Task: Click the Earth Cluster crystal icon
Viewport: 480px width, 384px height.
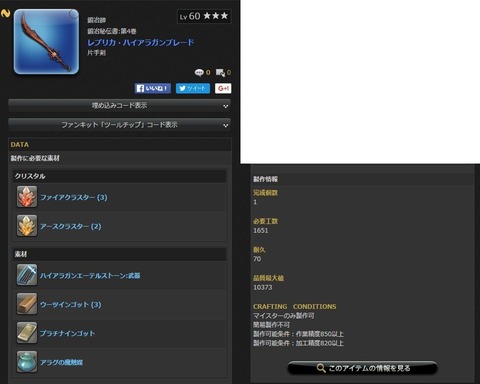Action: pyautogui.click(x=27, y=226)
